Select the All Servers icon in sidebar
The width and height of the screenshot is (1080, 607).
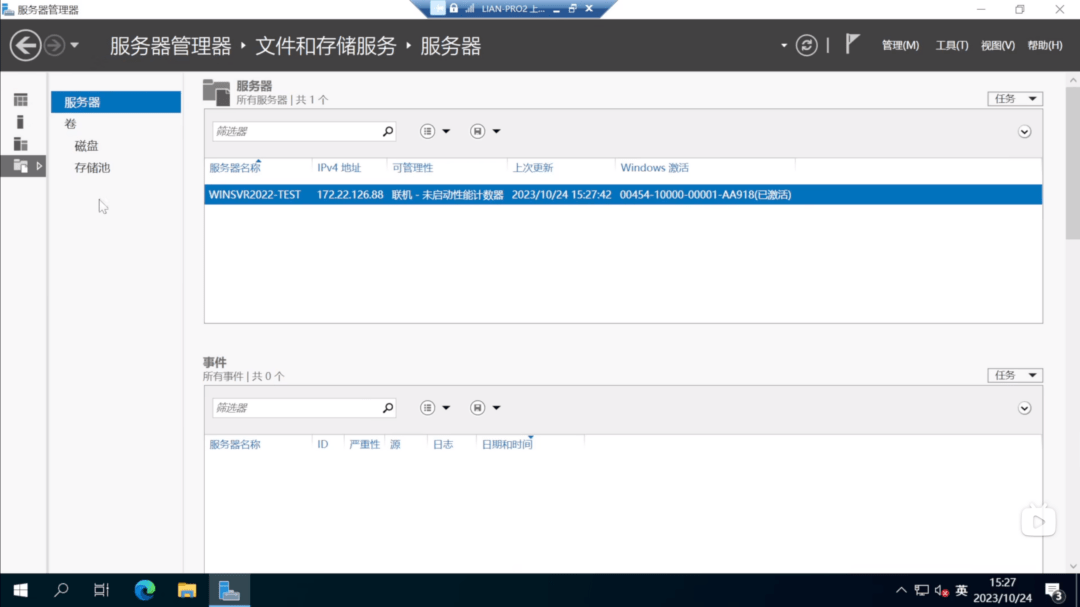point(21,144)
